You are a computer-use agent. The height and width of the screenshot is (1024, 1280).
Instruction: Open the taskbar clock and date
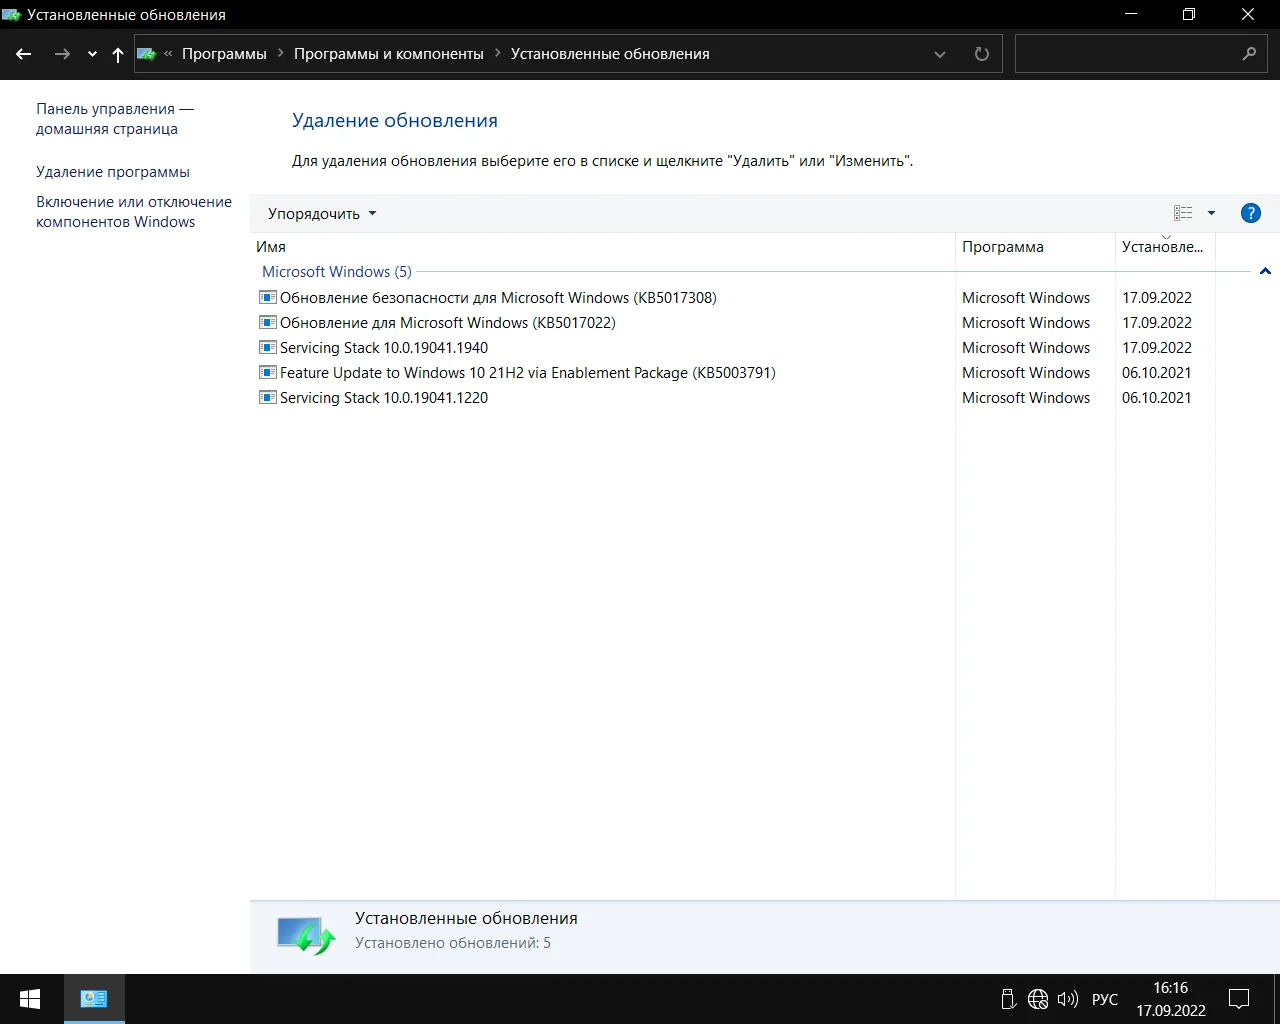(1171, 999)
